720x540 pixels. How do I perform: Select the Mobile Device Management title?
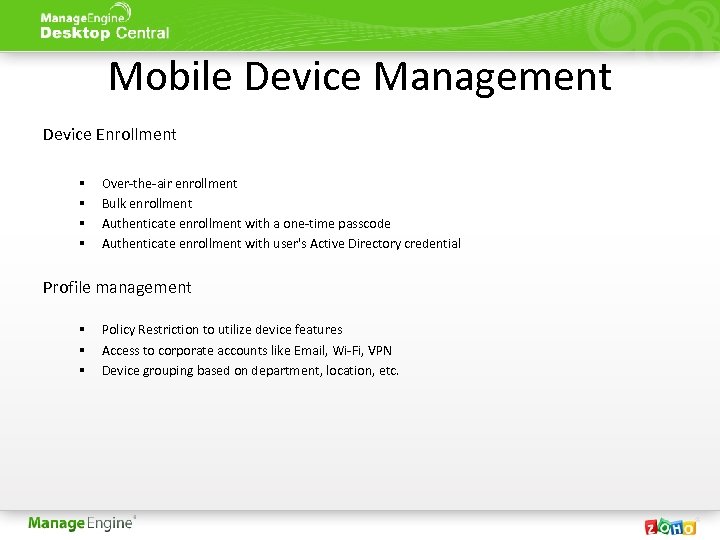360,77
